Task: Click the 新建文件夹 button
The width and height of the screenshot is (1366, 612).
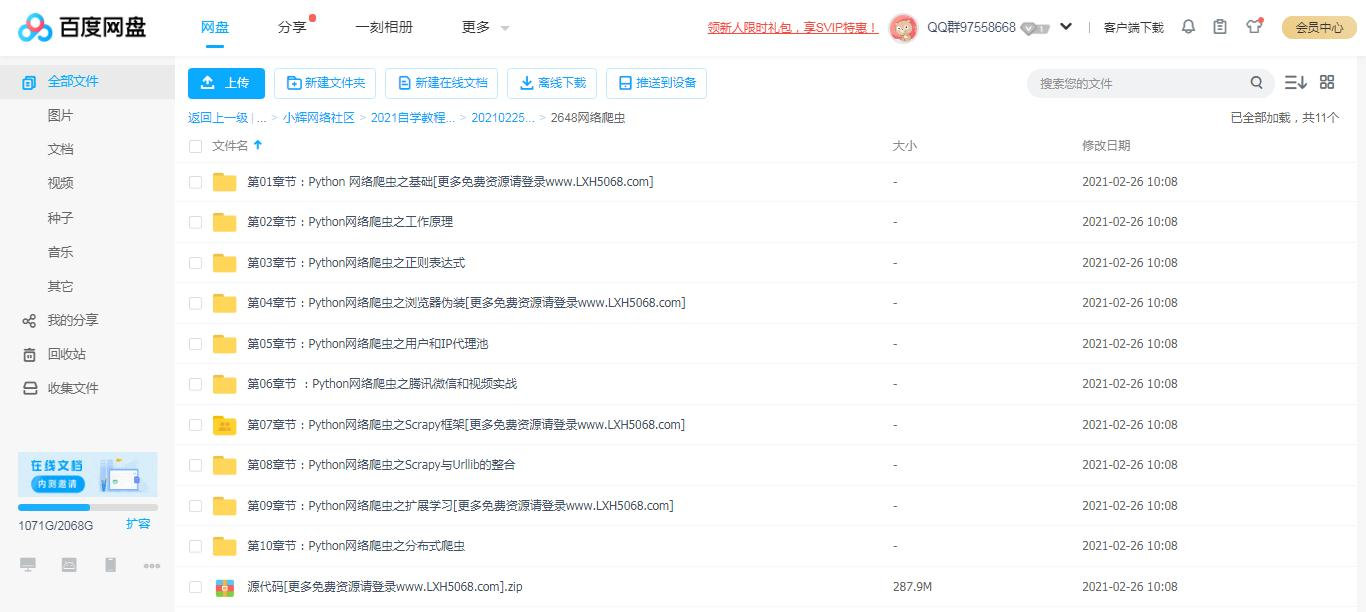Action: point(325,83)
